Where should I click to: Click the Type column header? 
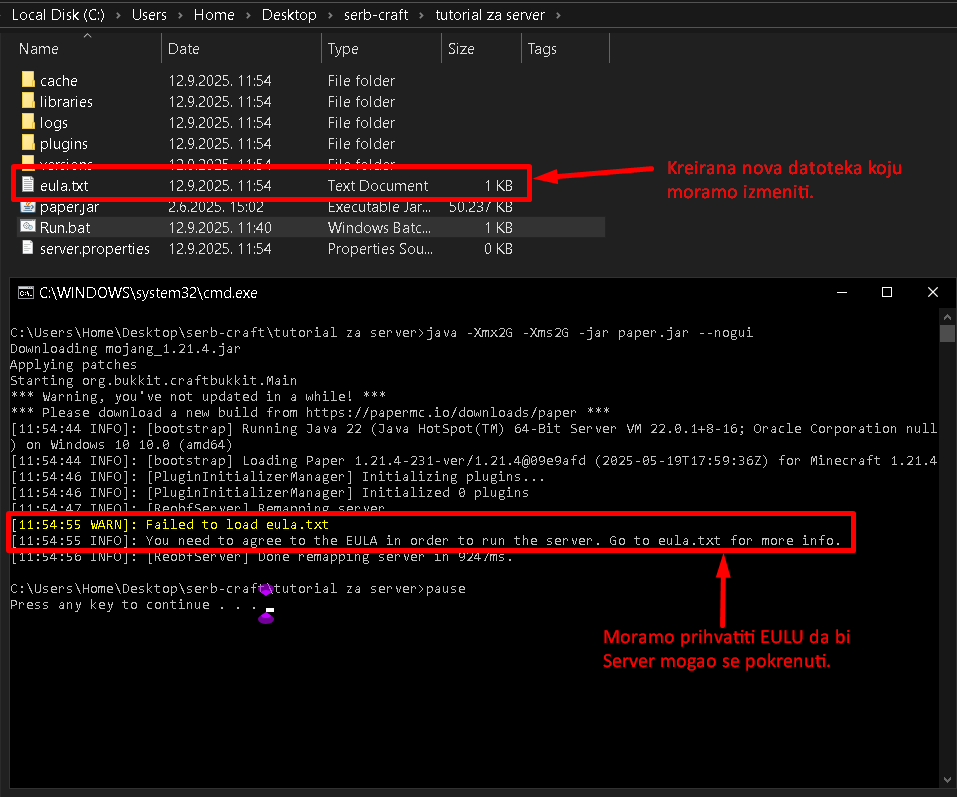(x=343, y=49)
